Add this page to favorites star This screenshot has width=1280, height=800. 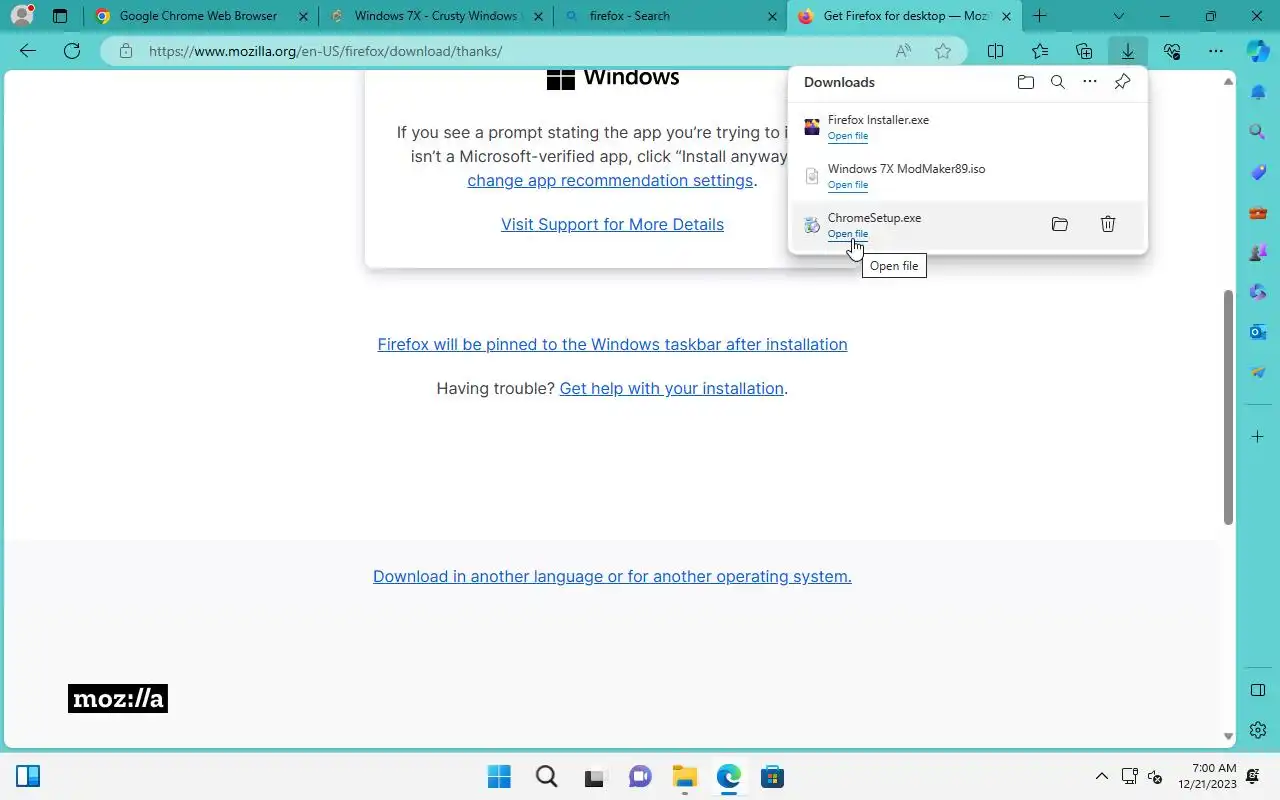[x=943, y=51]
